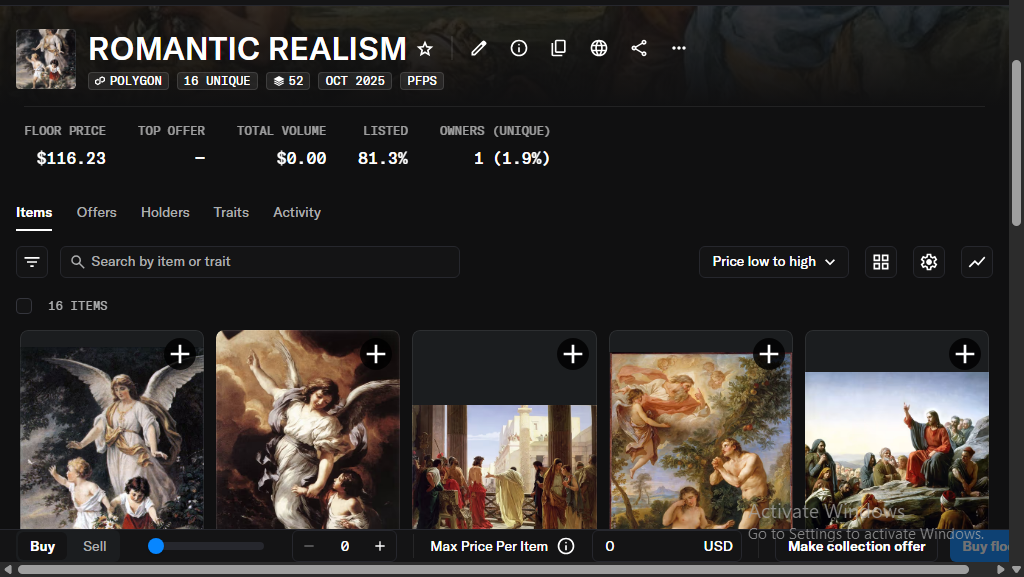Tick the select-all 16 items checkbox

24,306
